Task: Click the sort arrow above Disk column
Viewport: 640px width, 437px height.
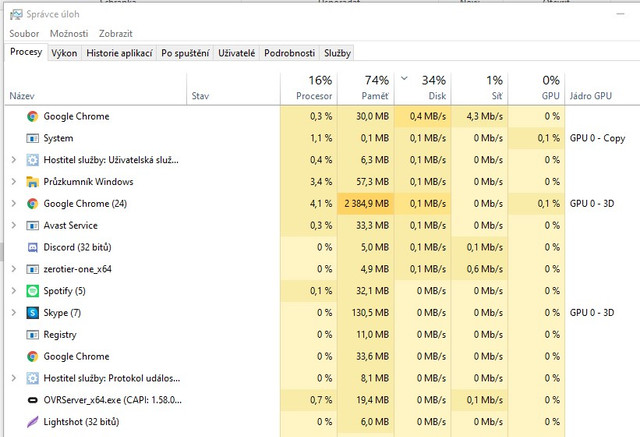Action: click(404, 78)
